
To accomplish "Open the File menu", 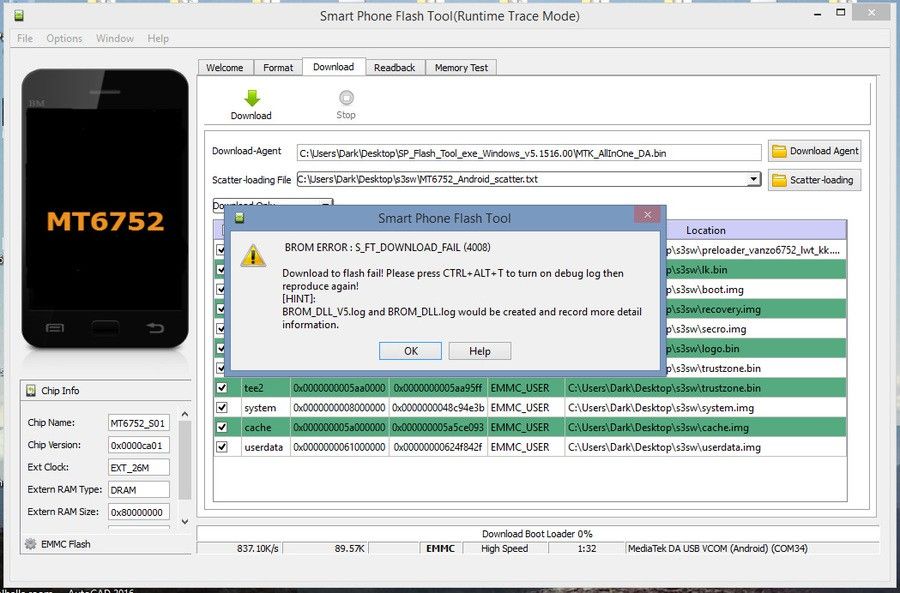I will [x=25, y=38].
